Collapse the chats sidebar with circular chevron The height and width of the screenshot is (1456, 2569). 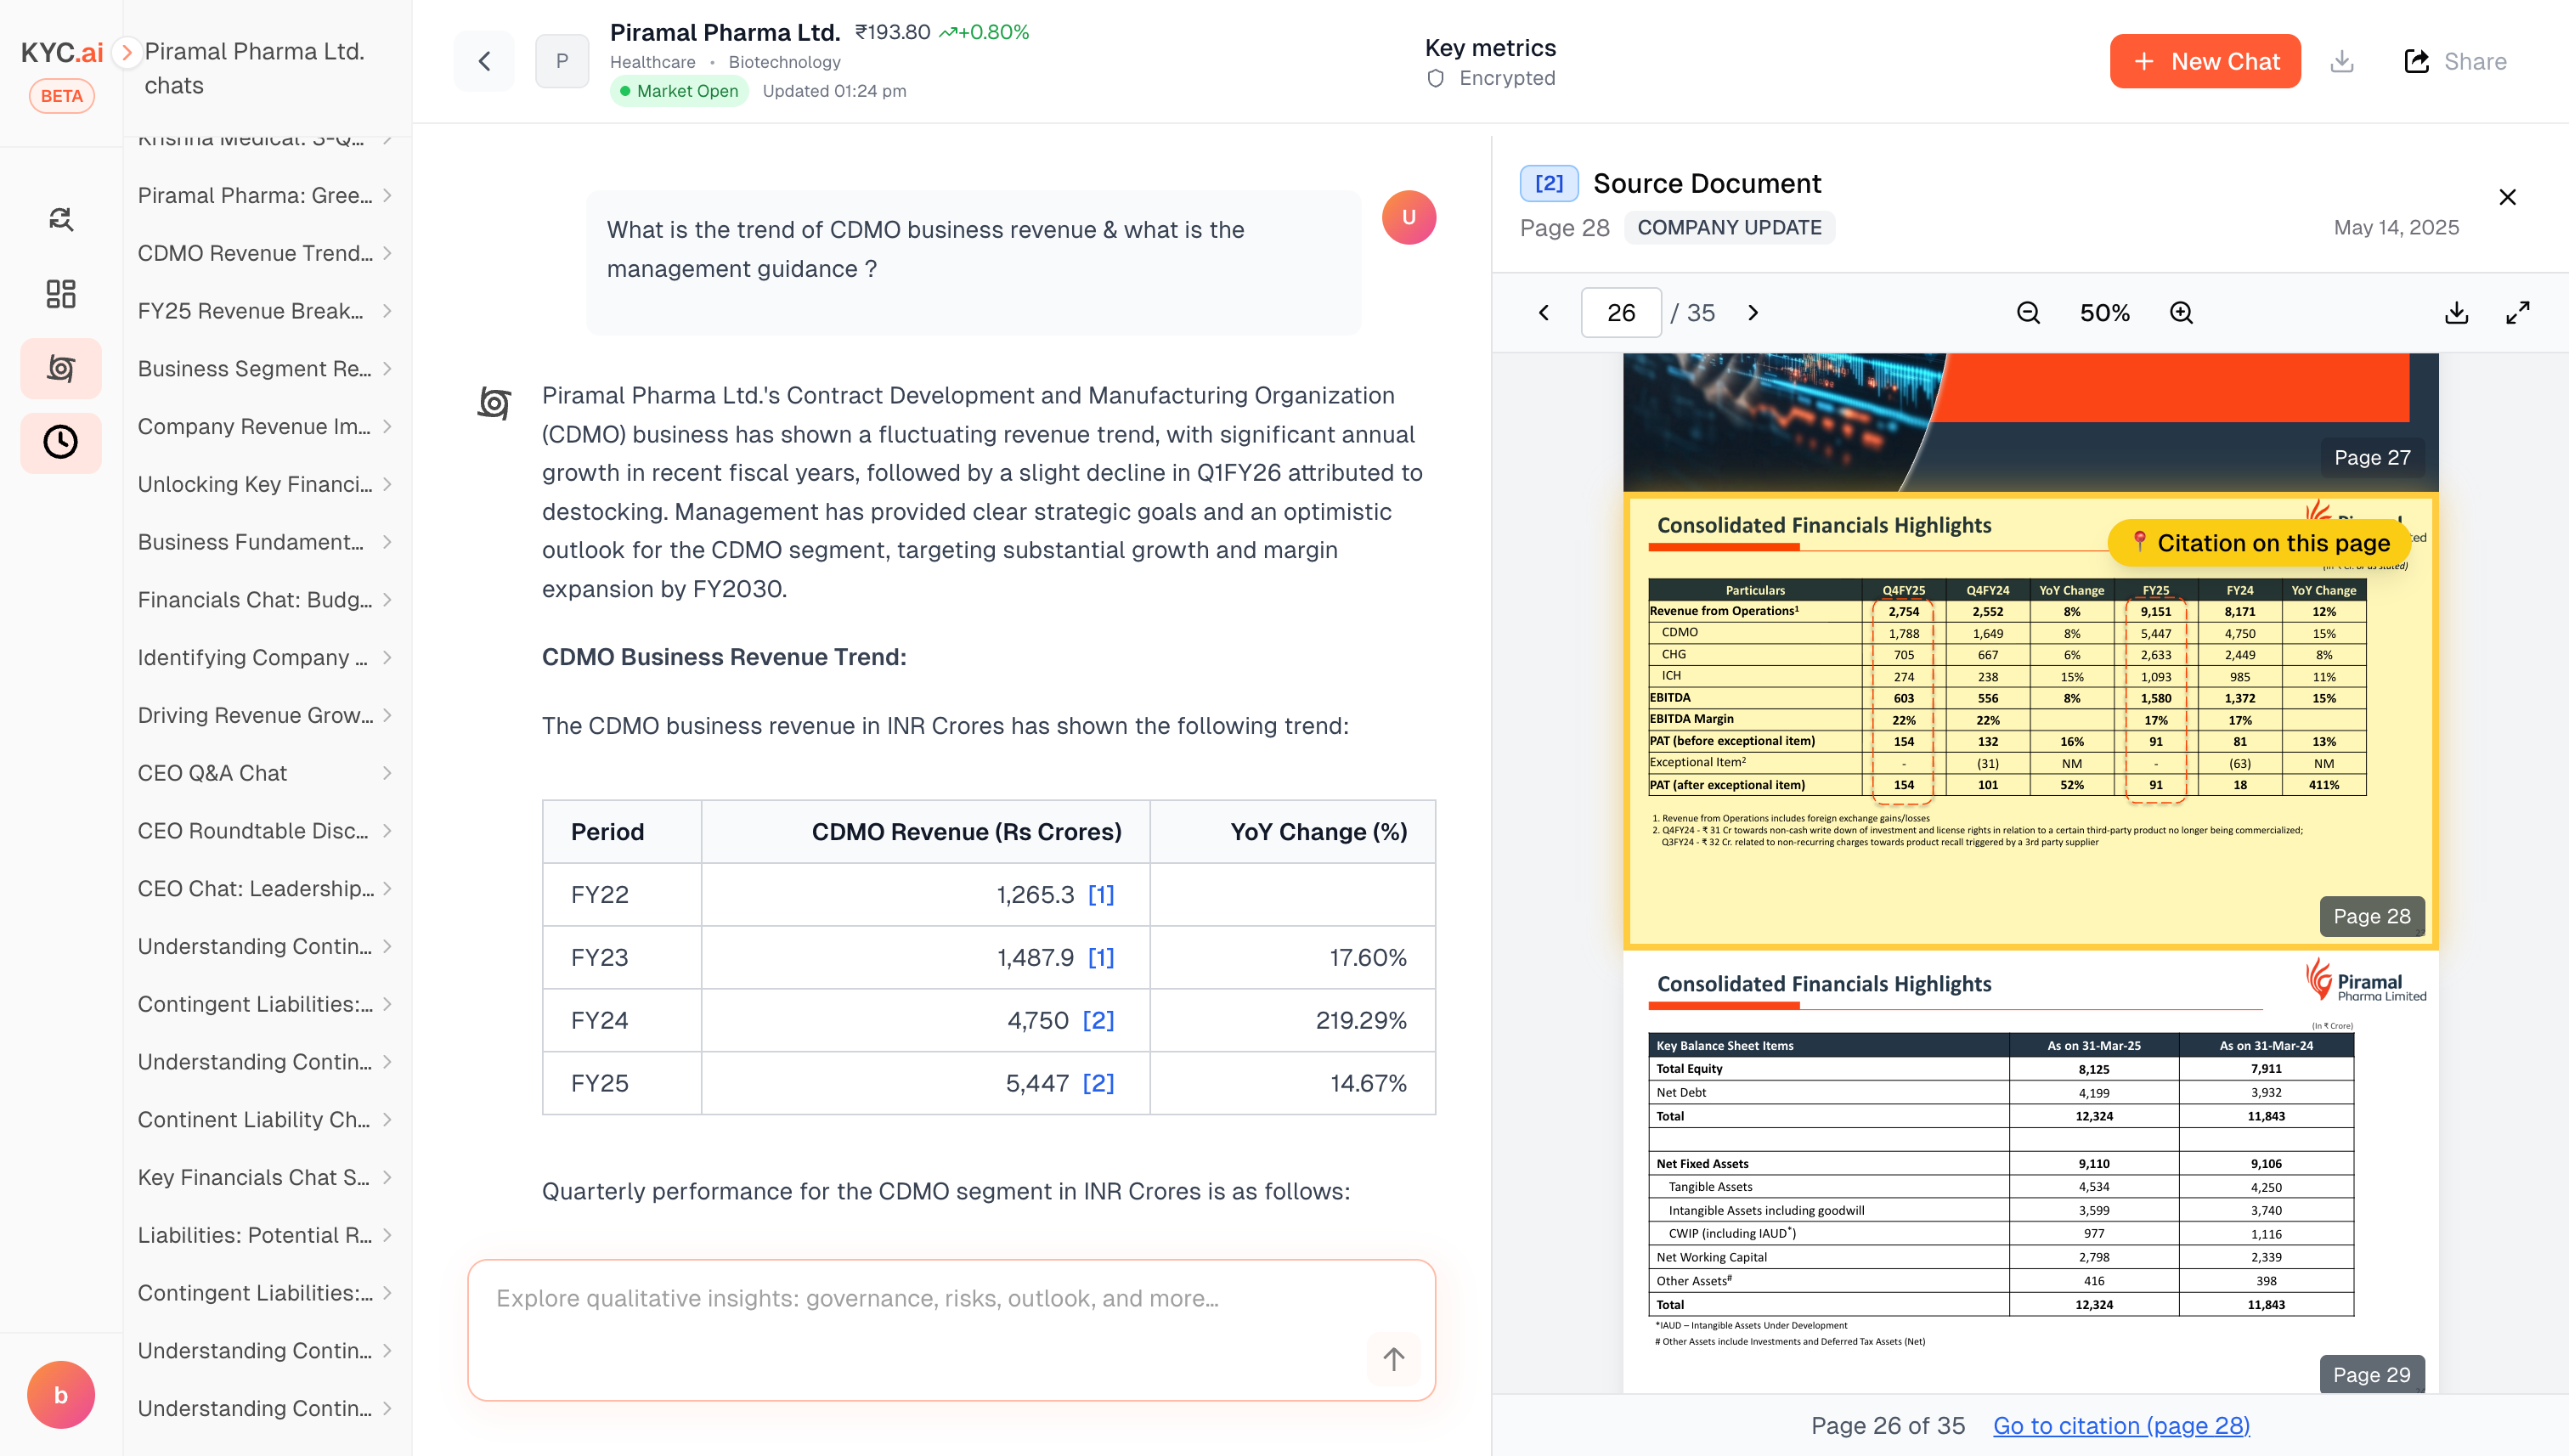tap(127, 53)
